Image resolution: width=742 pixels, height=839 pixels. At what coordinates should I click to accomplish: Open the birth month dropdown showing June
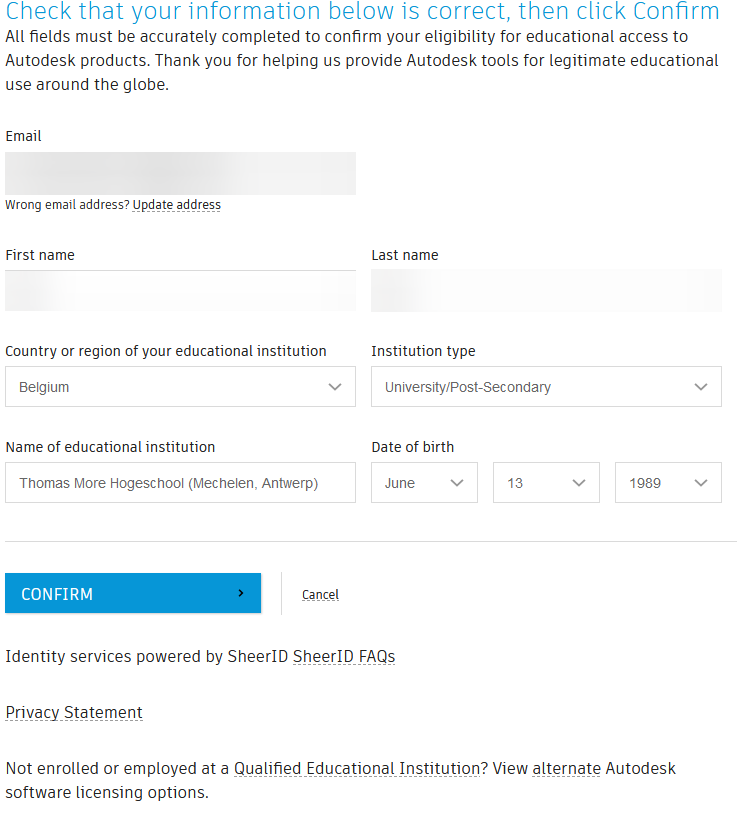[424, 483]
